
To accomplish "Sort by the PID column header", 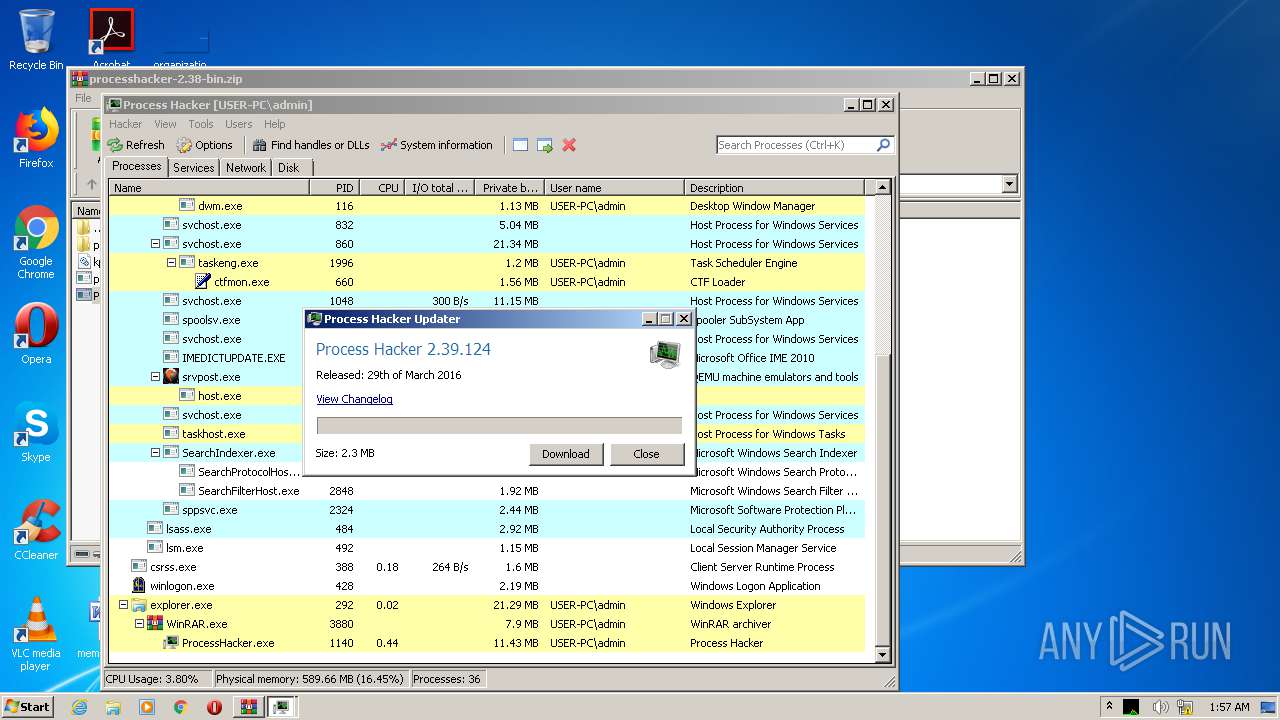I will 334,187.
